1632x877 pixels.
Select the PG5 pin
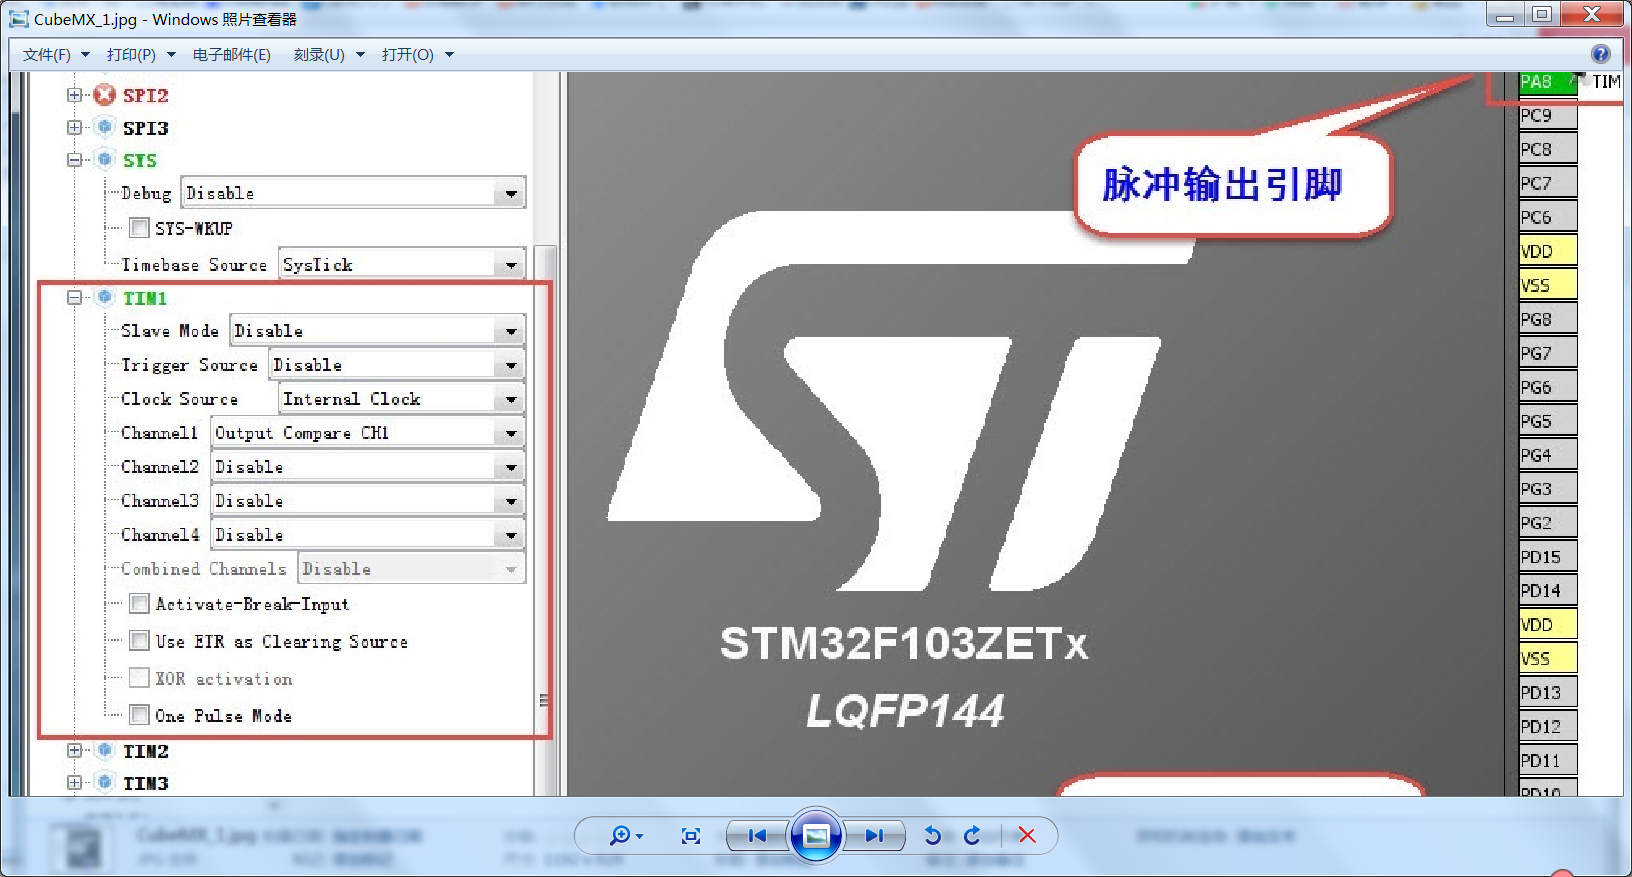[1548, 421]
